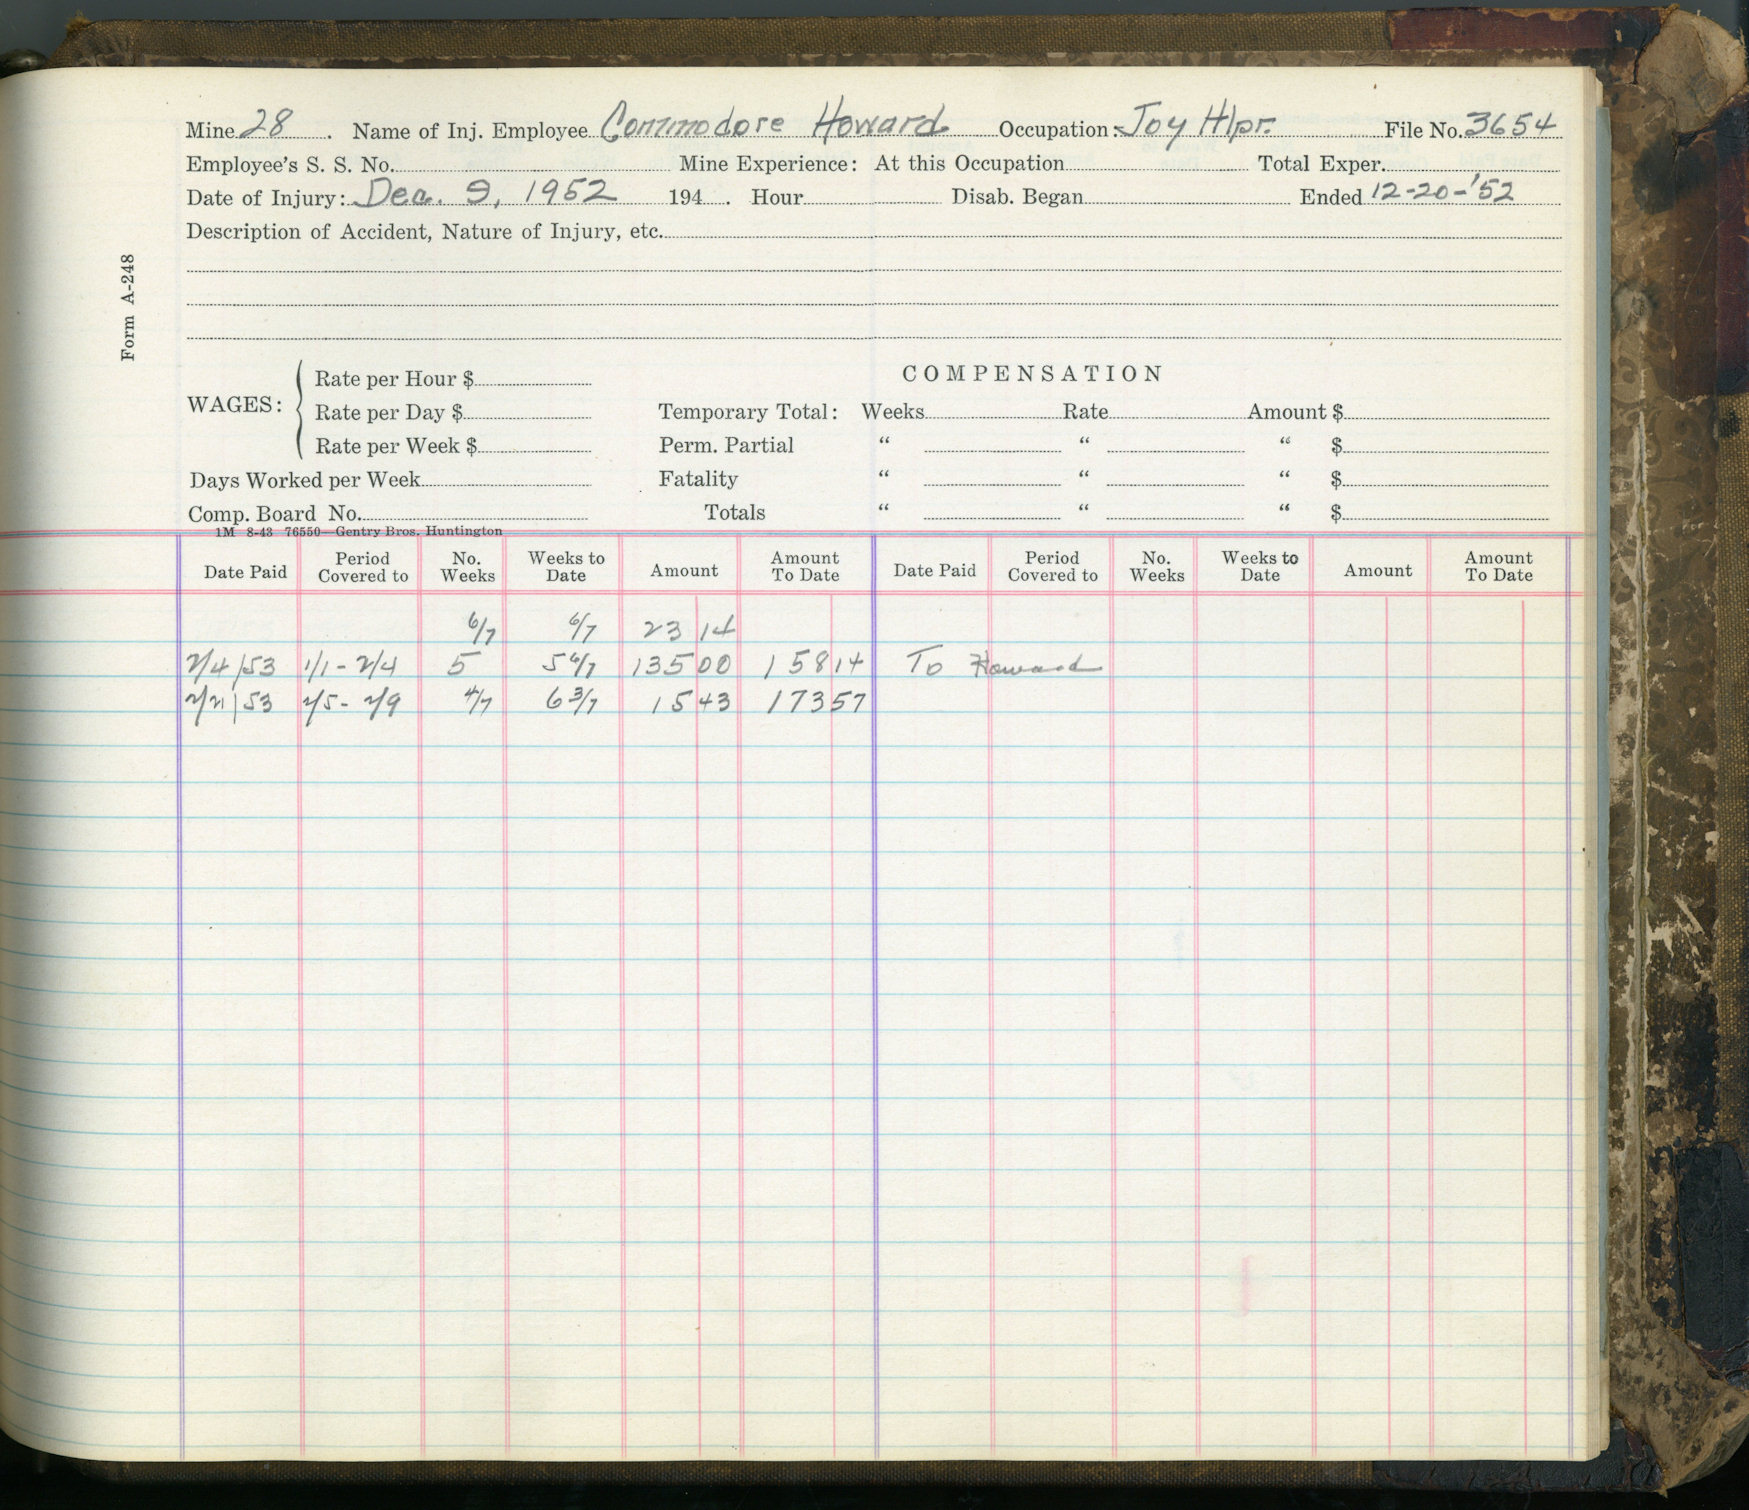Screen dimensions: 1749x1510
Task: Click the 173.57 Amount To Date entry
Action: (x=814, y=702)
